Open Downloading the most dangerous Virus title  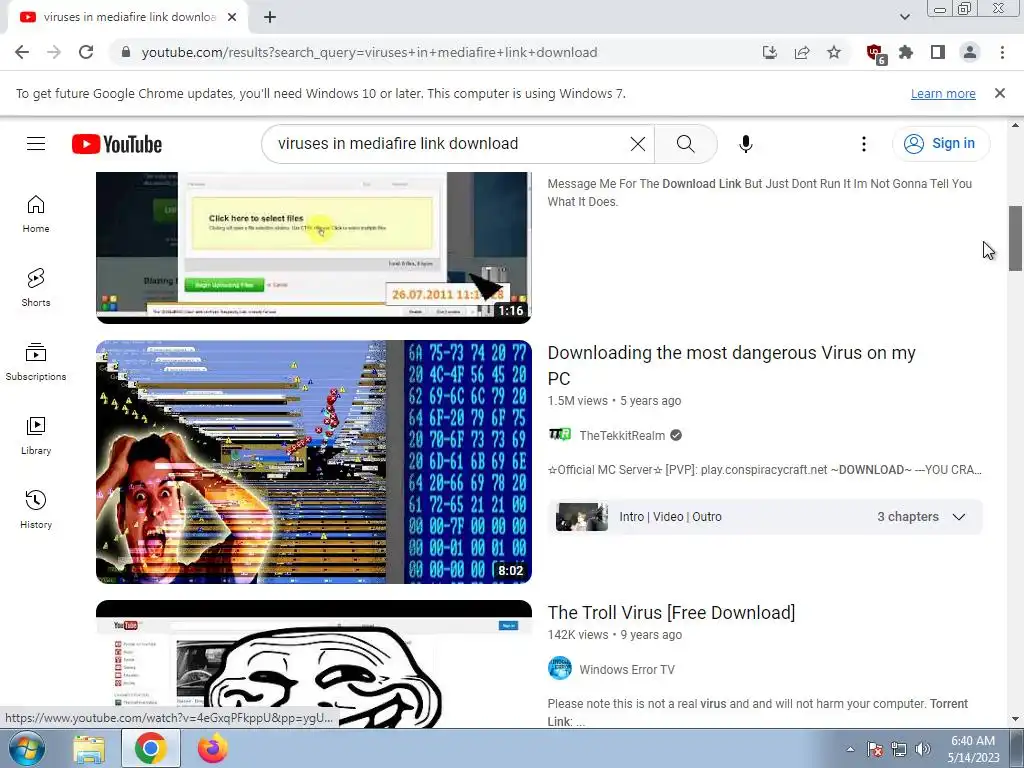(x=731, y=366)
